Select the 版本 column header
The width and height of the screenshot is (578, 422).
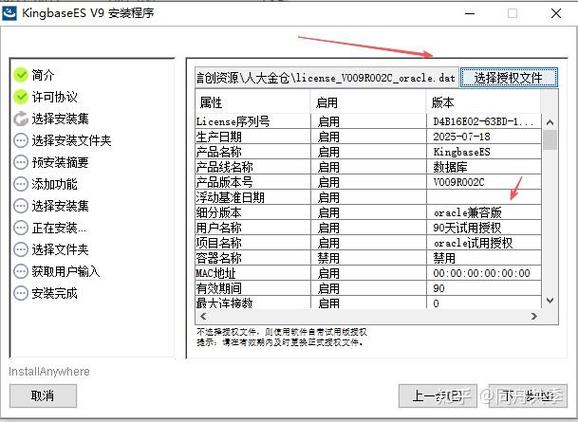(484, 102)
